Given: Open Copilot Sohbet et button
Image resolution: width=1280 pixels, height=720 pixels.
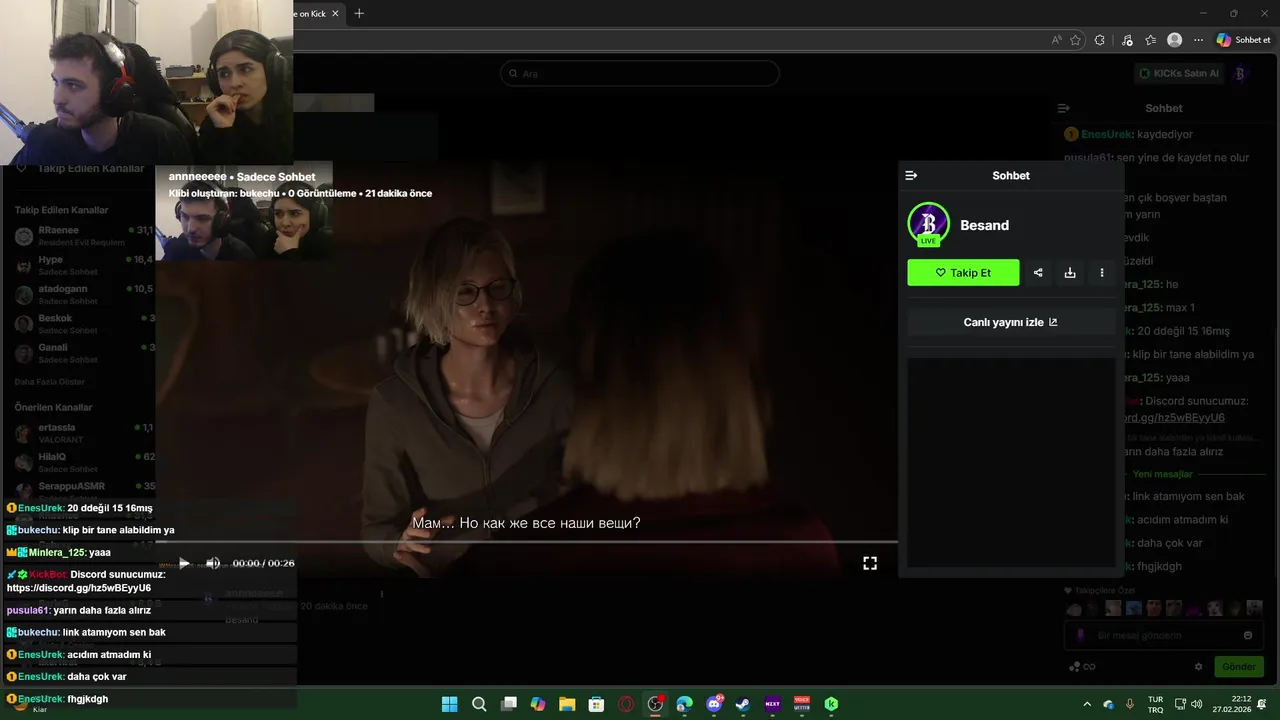Looking at the screenshot, I should (x=1243, y=40).
